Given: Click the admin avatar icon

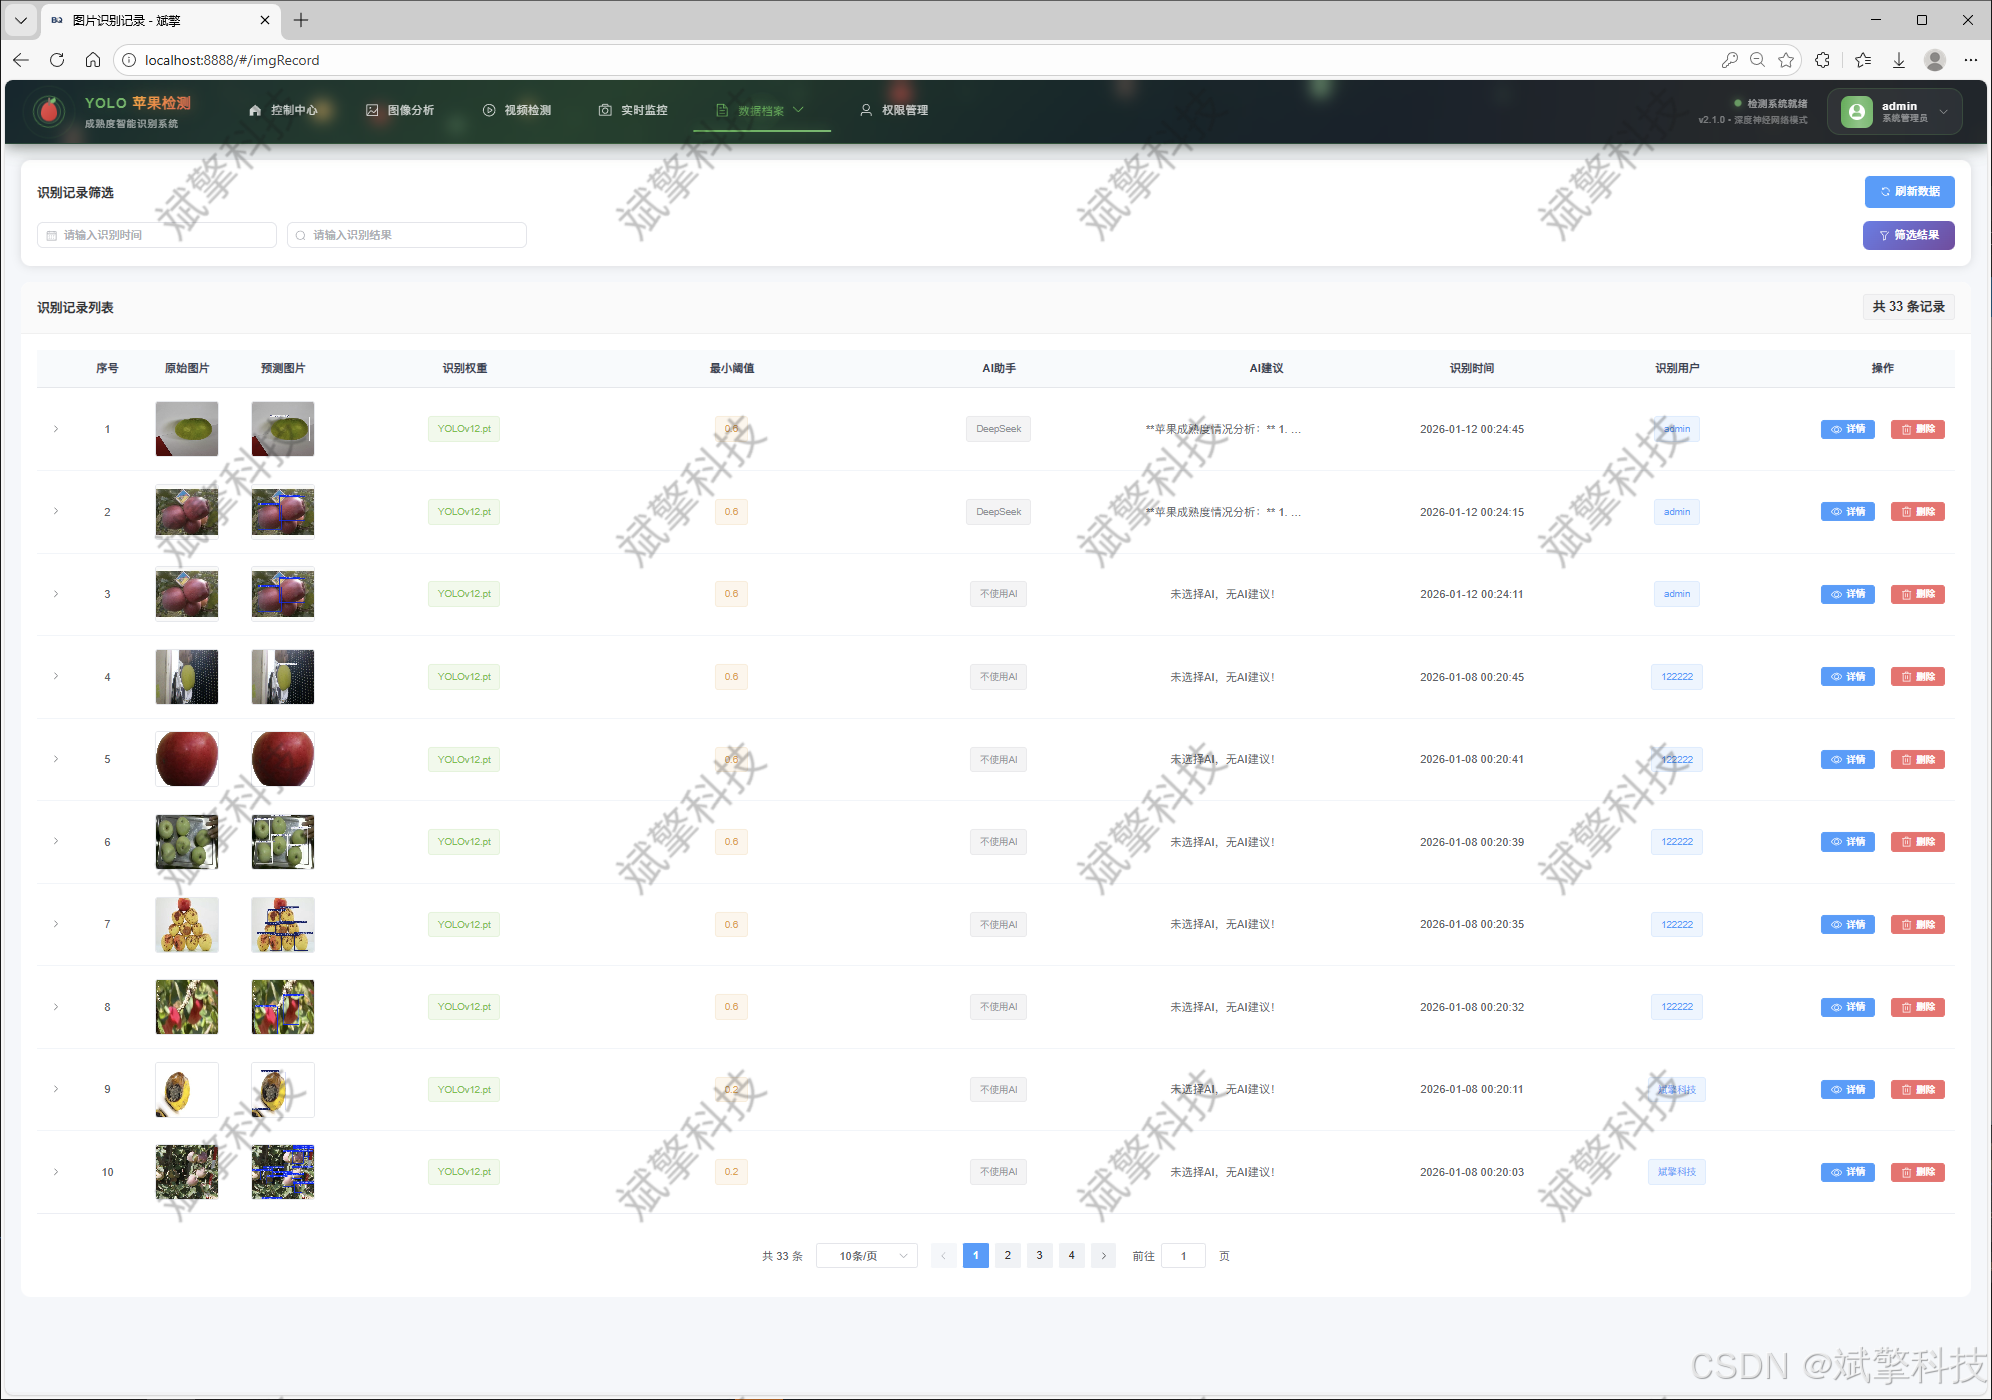Looking at the screenshot, I should (1856, 111).
